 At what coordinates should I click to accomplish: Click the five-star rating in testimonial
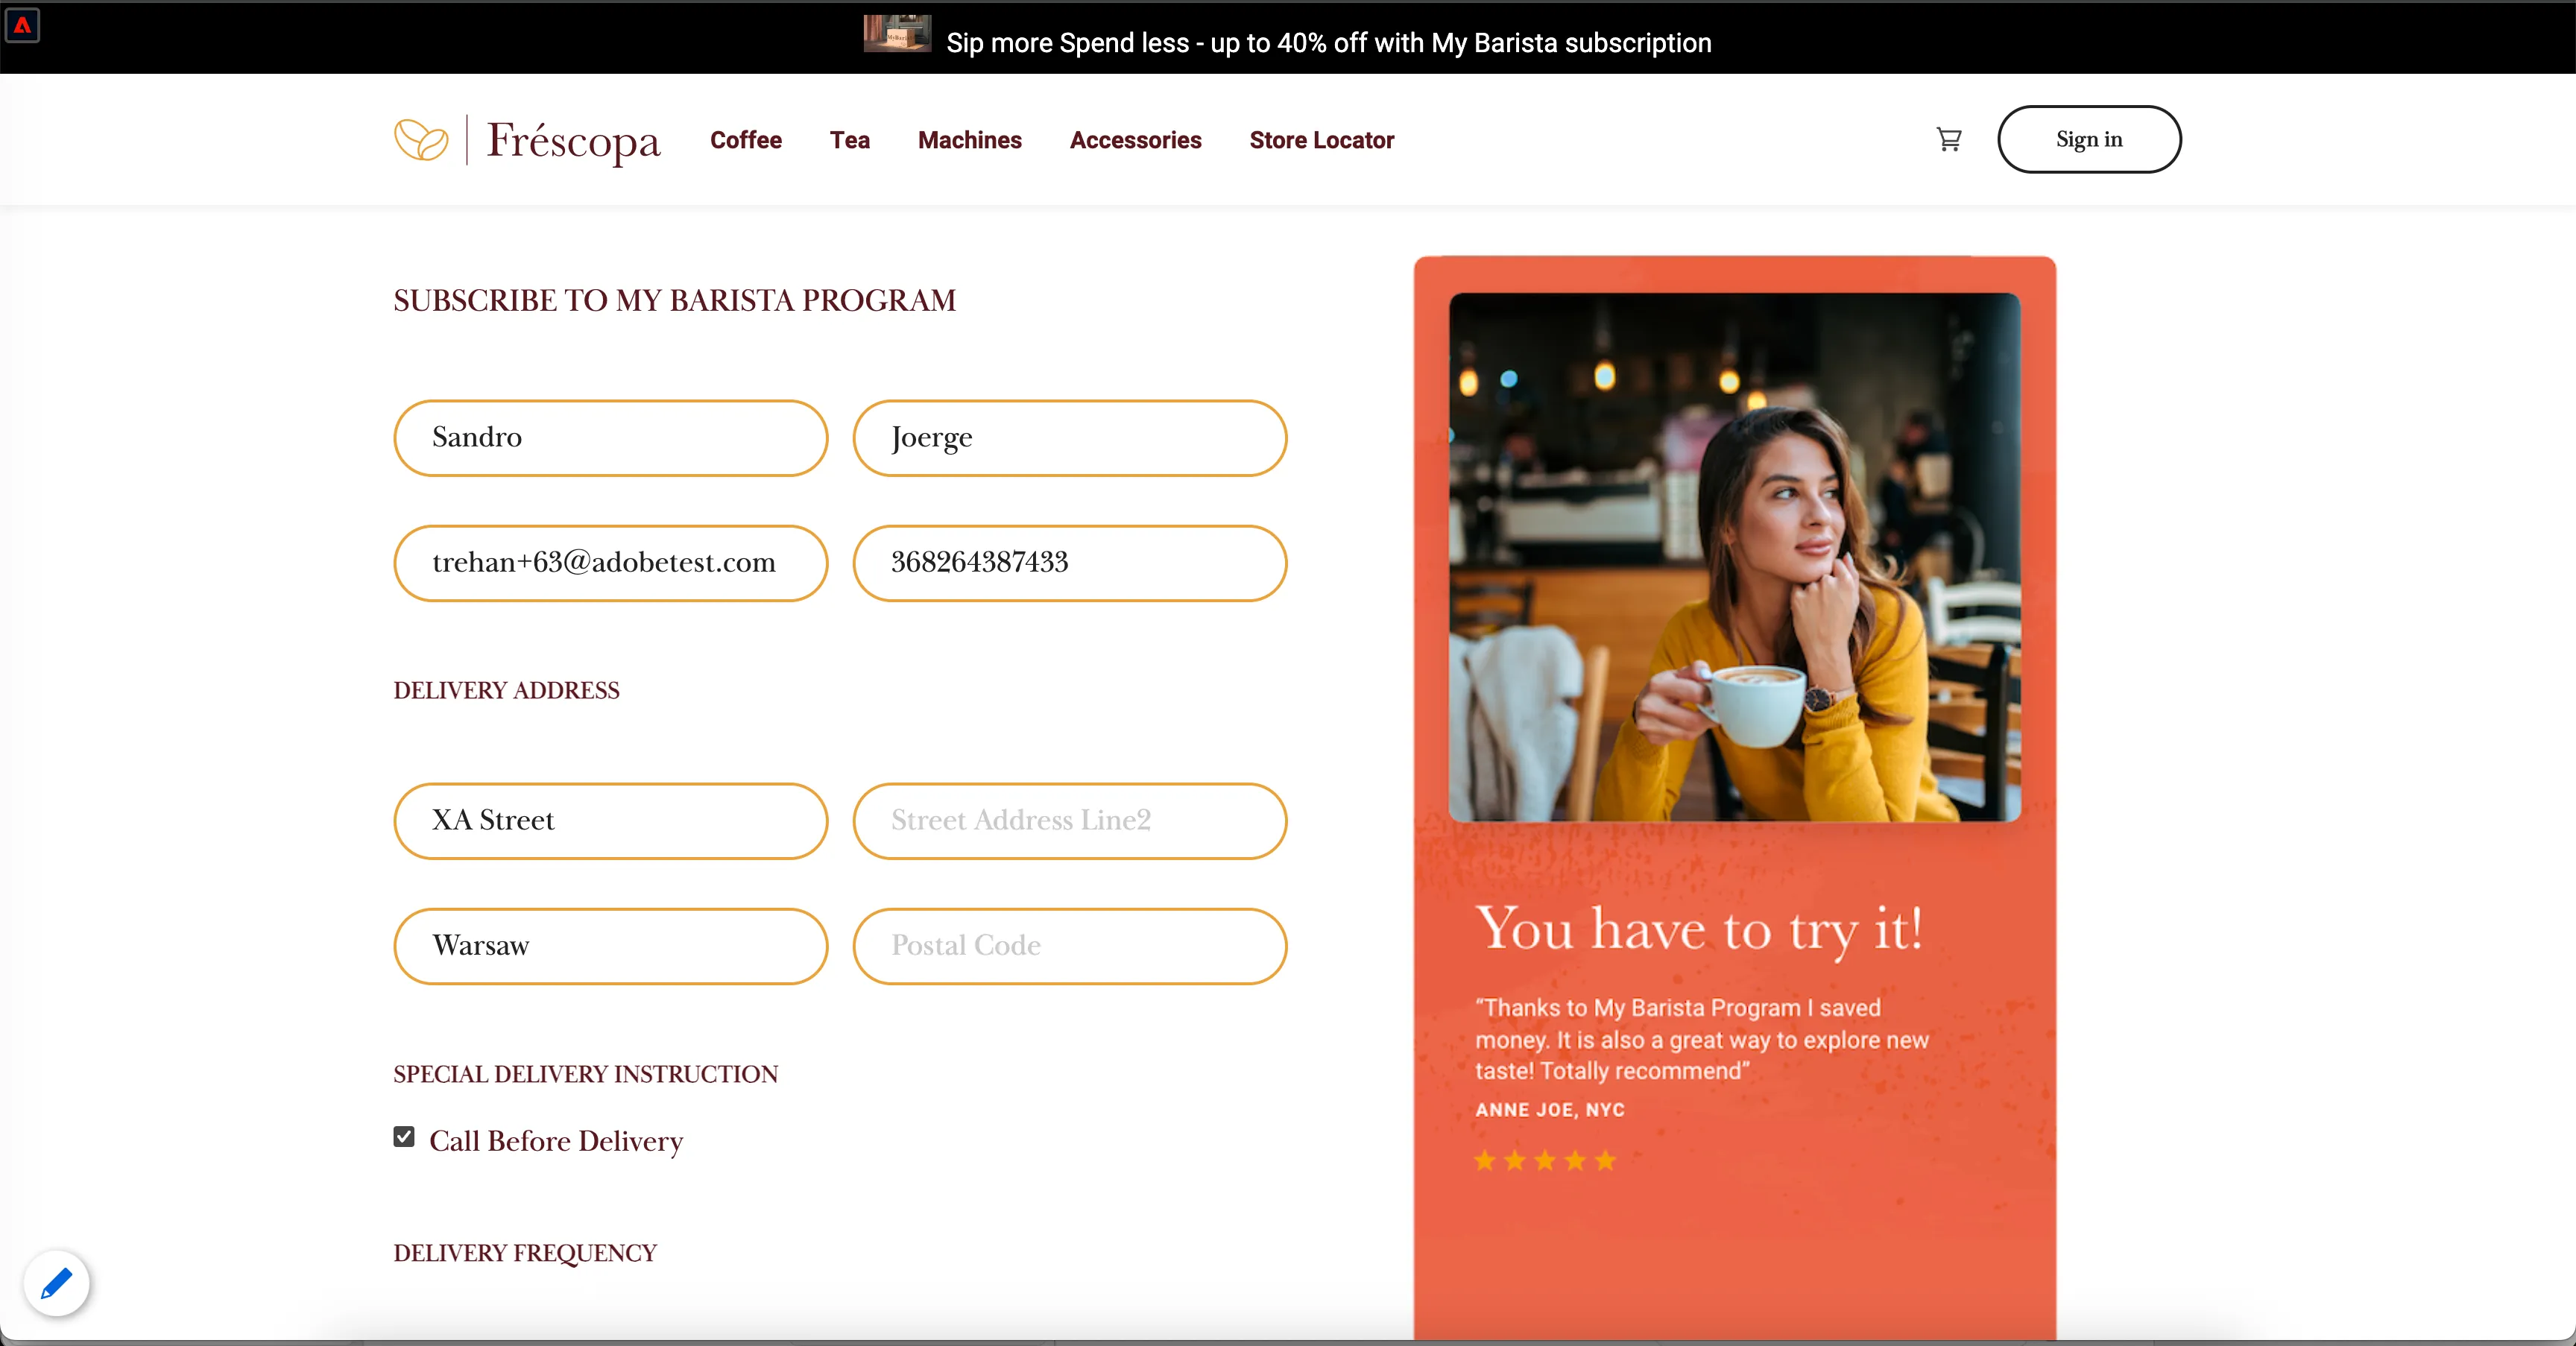click(1545, 1161)
